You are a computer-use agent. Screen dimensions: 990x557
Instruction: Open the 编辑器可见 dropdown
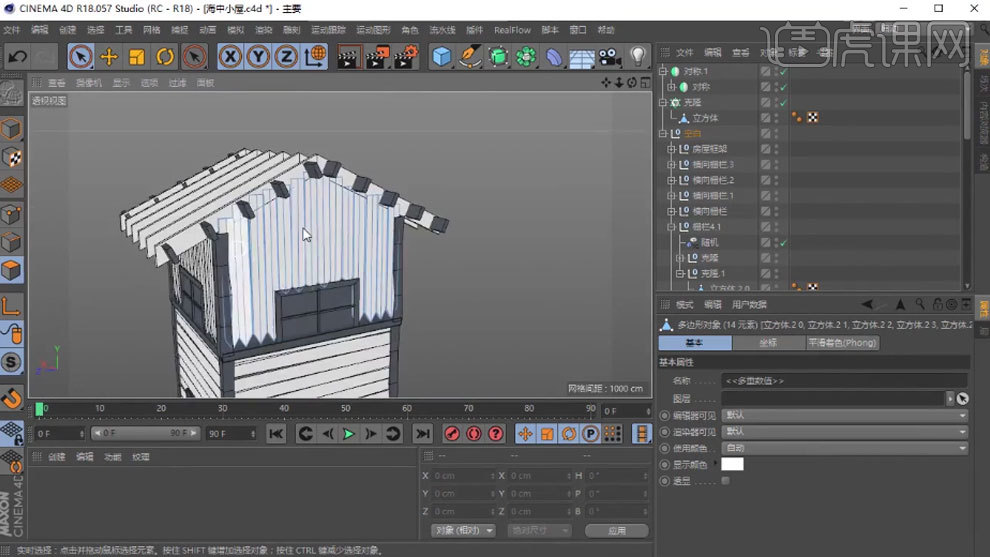click(x=844, y=415)
